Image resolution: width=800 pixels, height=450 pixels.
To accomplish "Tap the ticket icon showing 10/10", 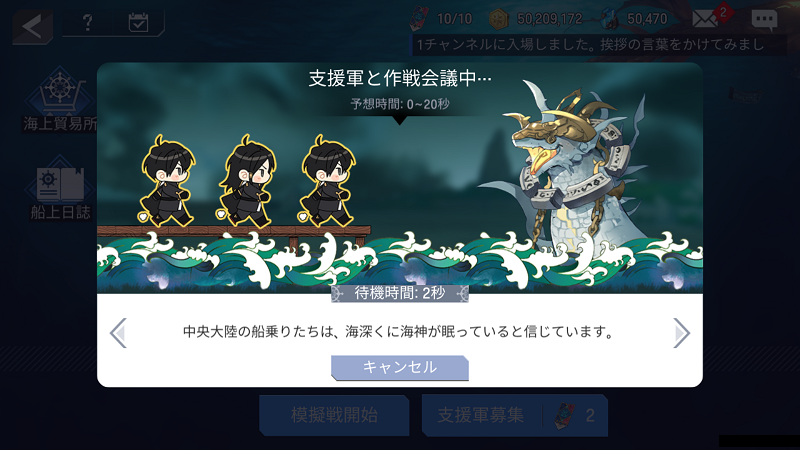I will click(x=420, y=18).
